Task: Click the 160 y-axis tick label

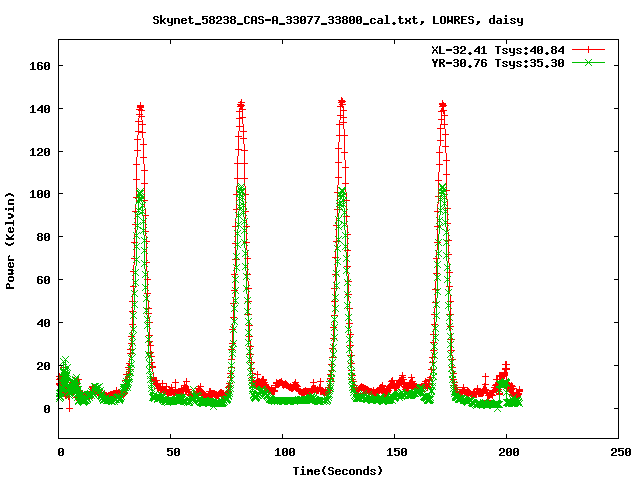Action: pyautogui.click(x=40, y=66)
